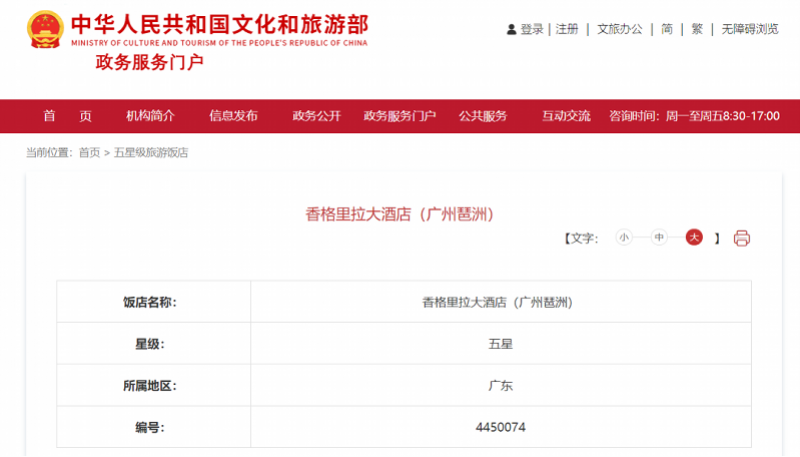This screenshot has height=457, width=800.
Task: Select small font size 小
Action: [623, 237]
